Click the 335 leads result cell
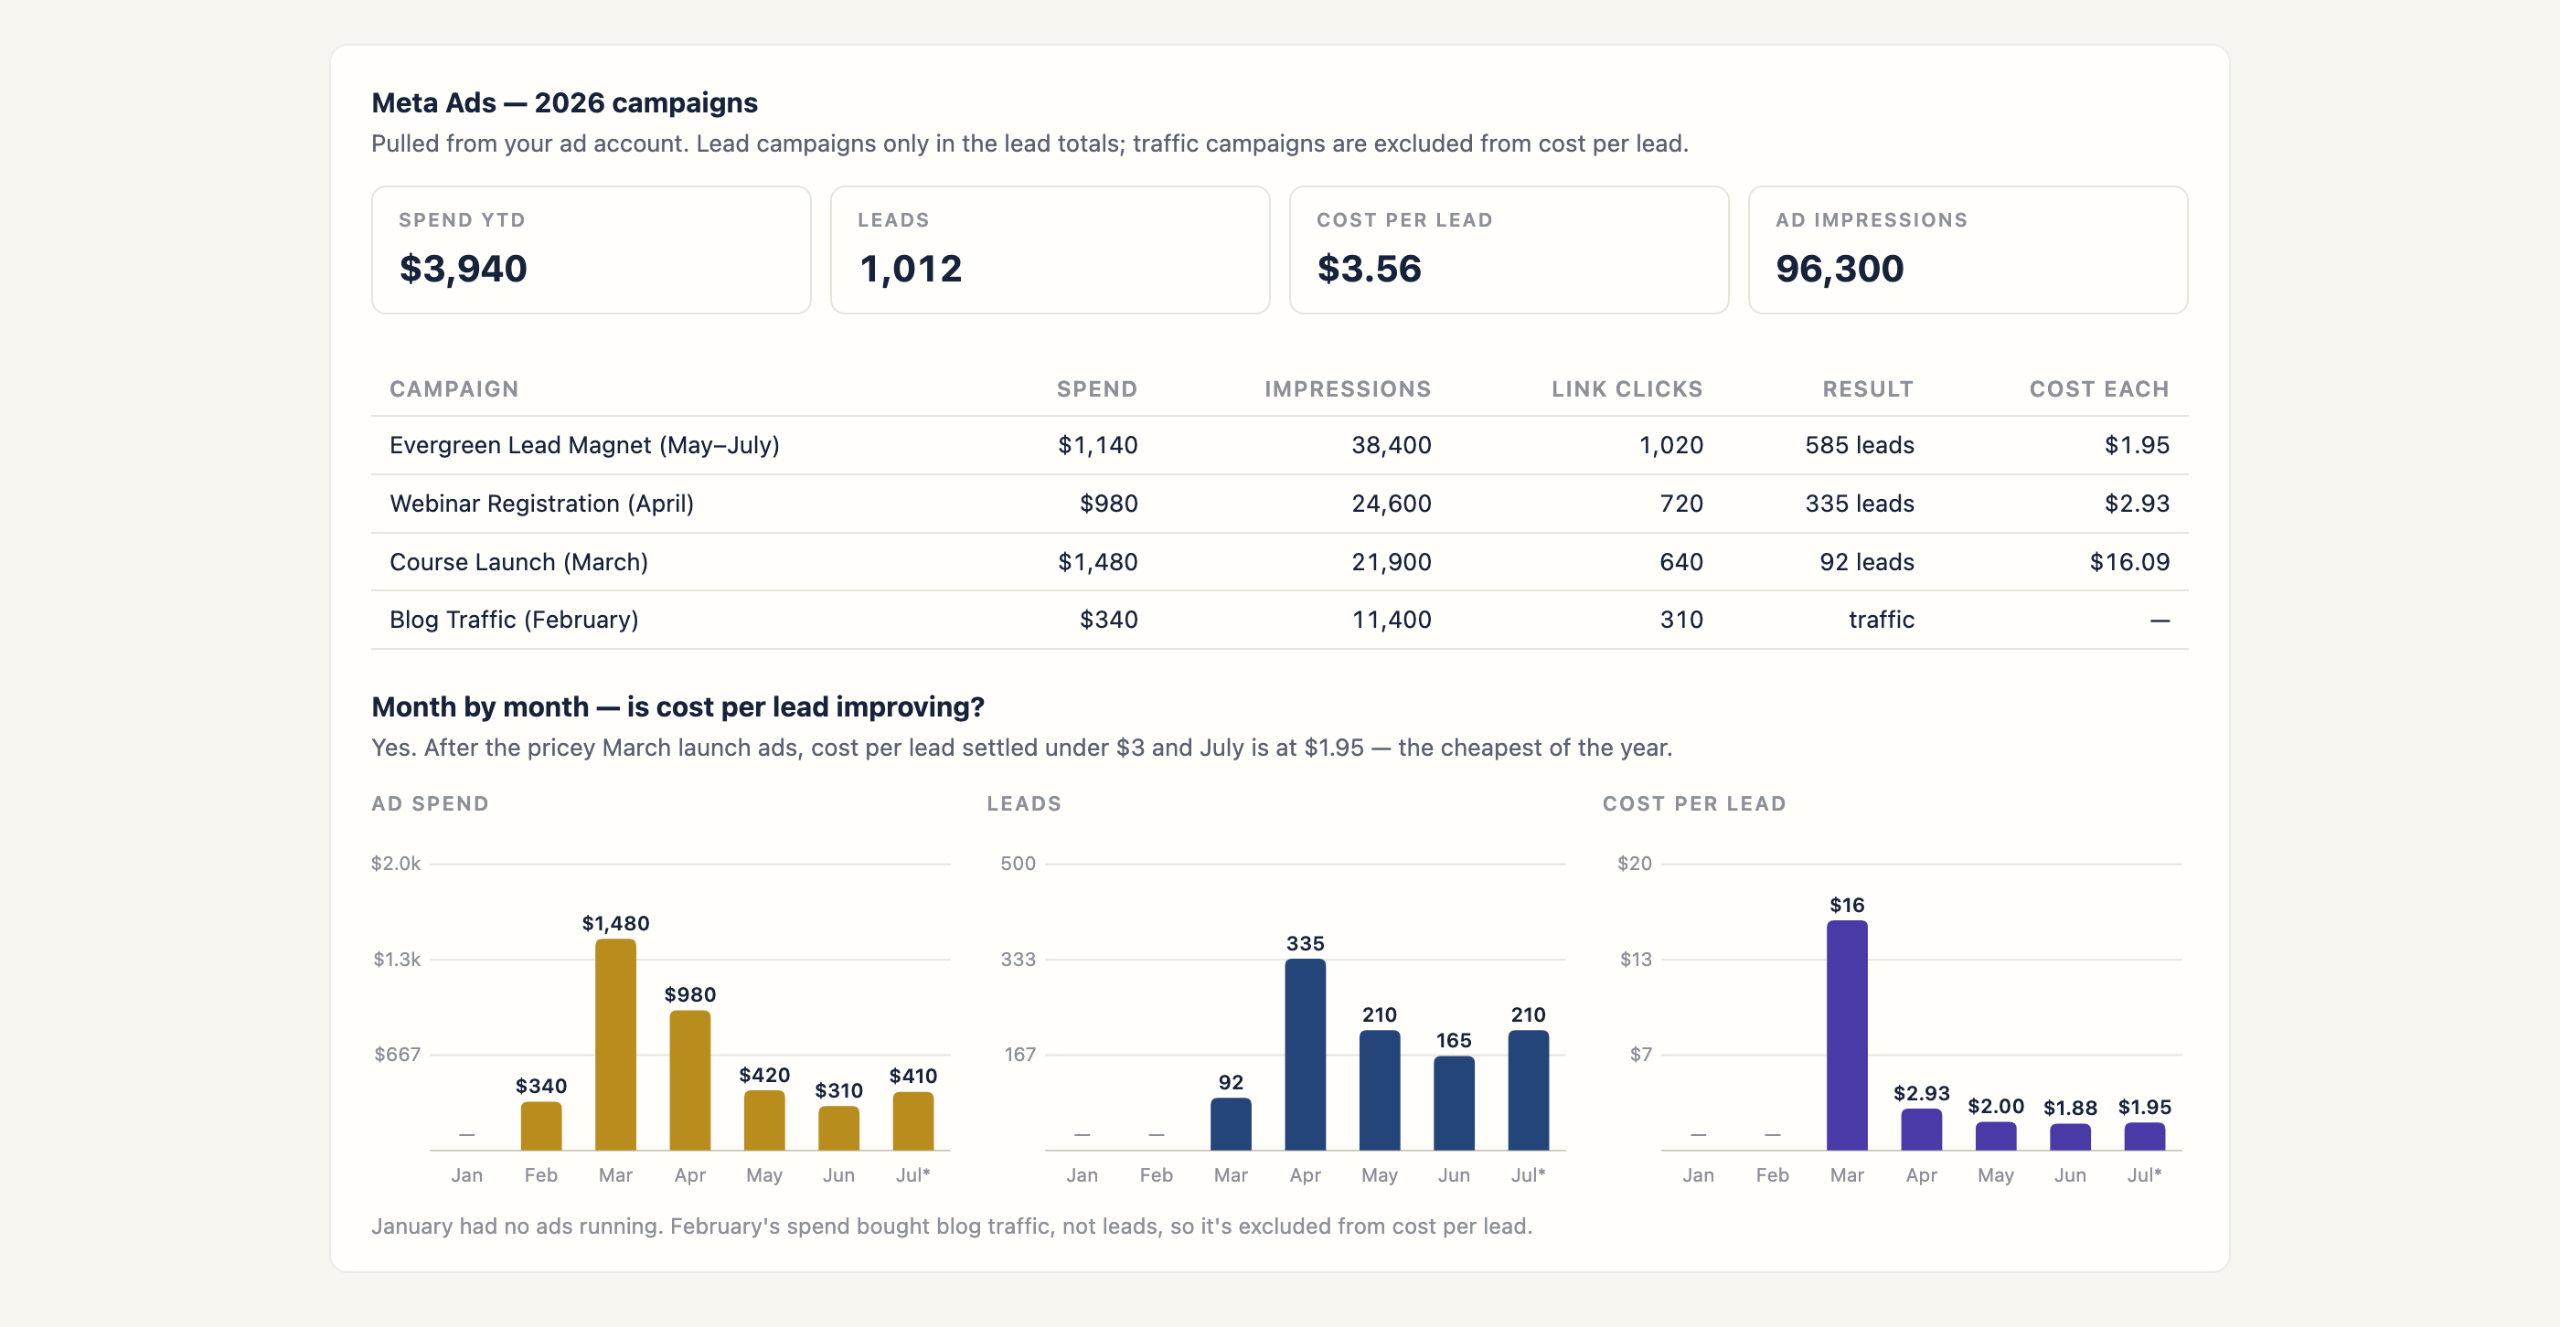 [1860, 503]
